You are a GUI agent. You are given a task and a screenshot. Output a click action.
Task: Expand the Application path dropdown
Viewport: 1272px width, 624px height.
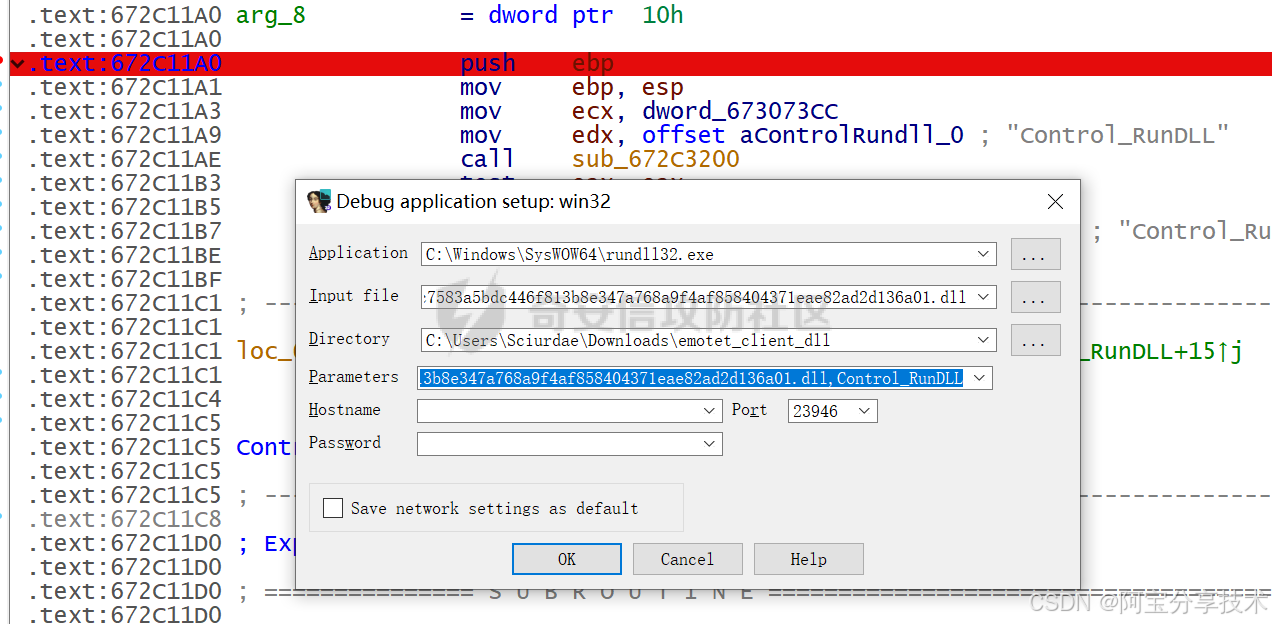[x=984, y=254]
